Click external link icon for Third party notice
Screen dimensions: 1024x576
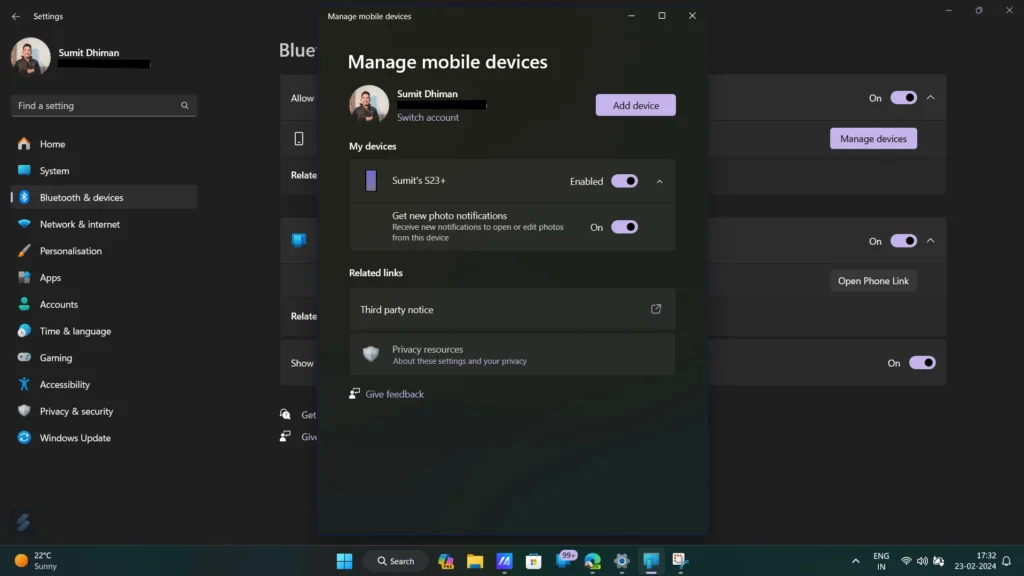(656, 309)
